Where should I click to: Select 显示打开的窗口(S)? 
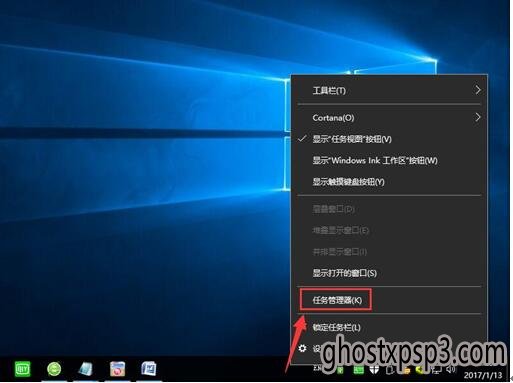coord(389,273)
